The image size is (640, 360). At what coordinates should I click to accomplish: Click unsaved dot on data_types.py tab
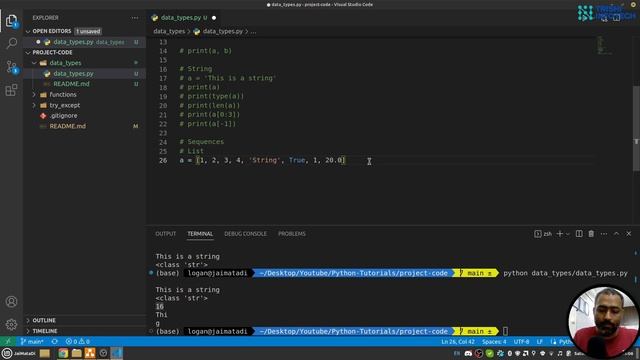[x=214, y=18]
